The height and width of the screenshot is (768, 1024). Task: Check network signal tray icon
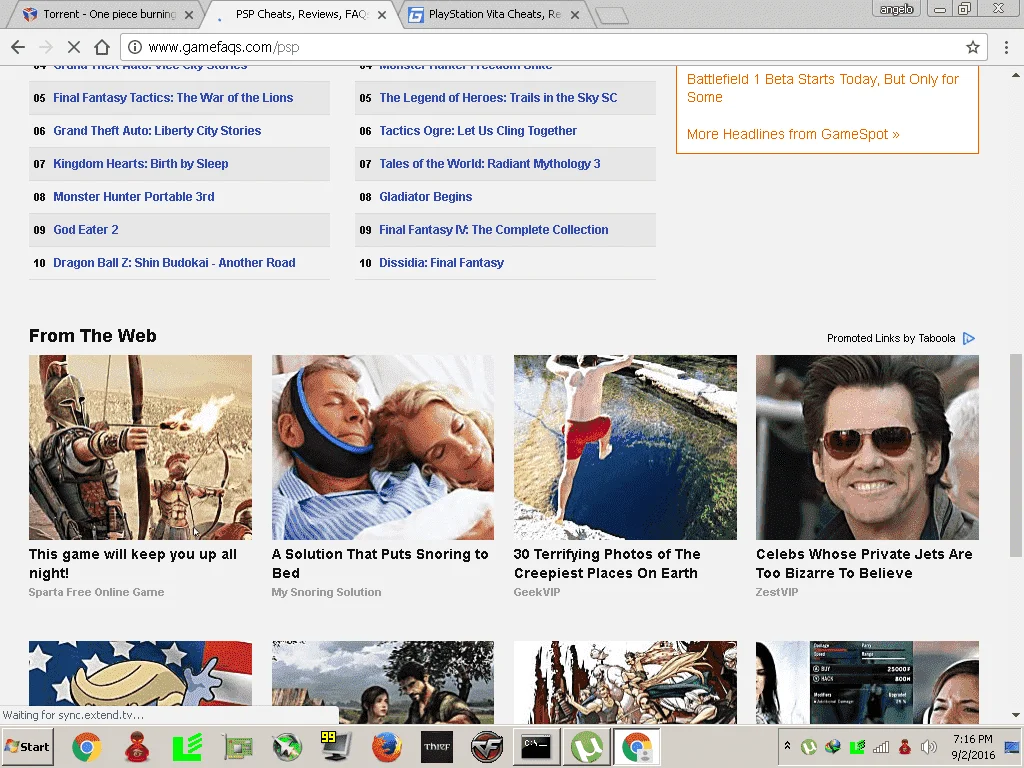[x=881, y=746]
